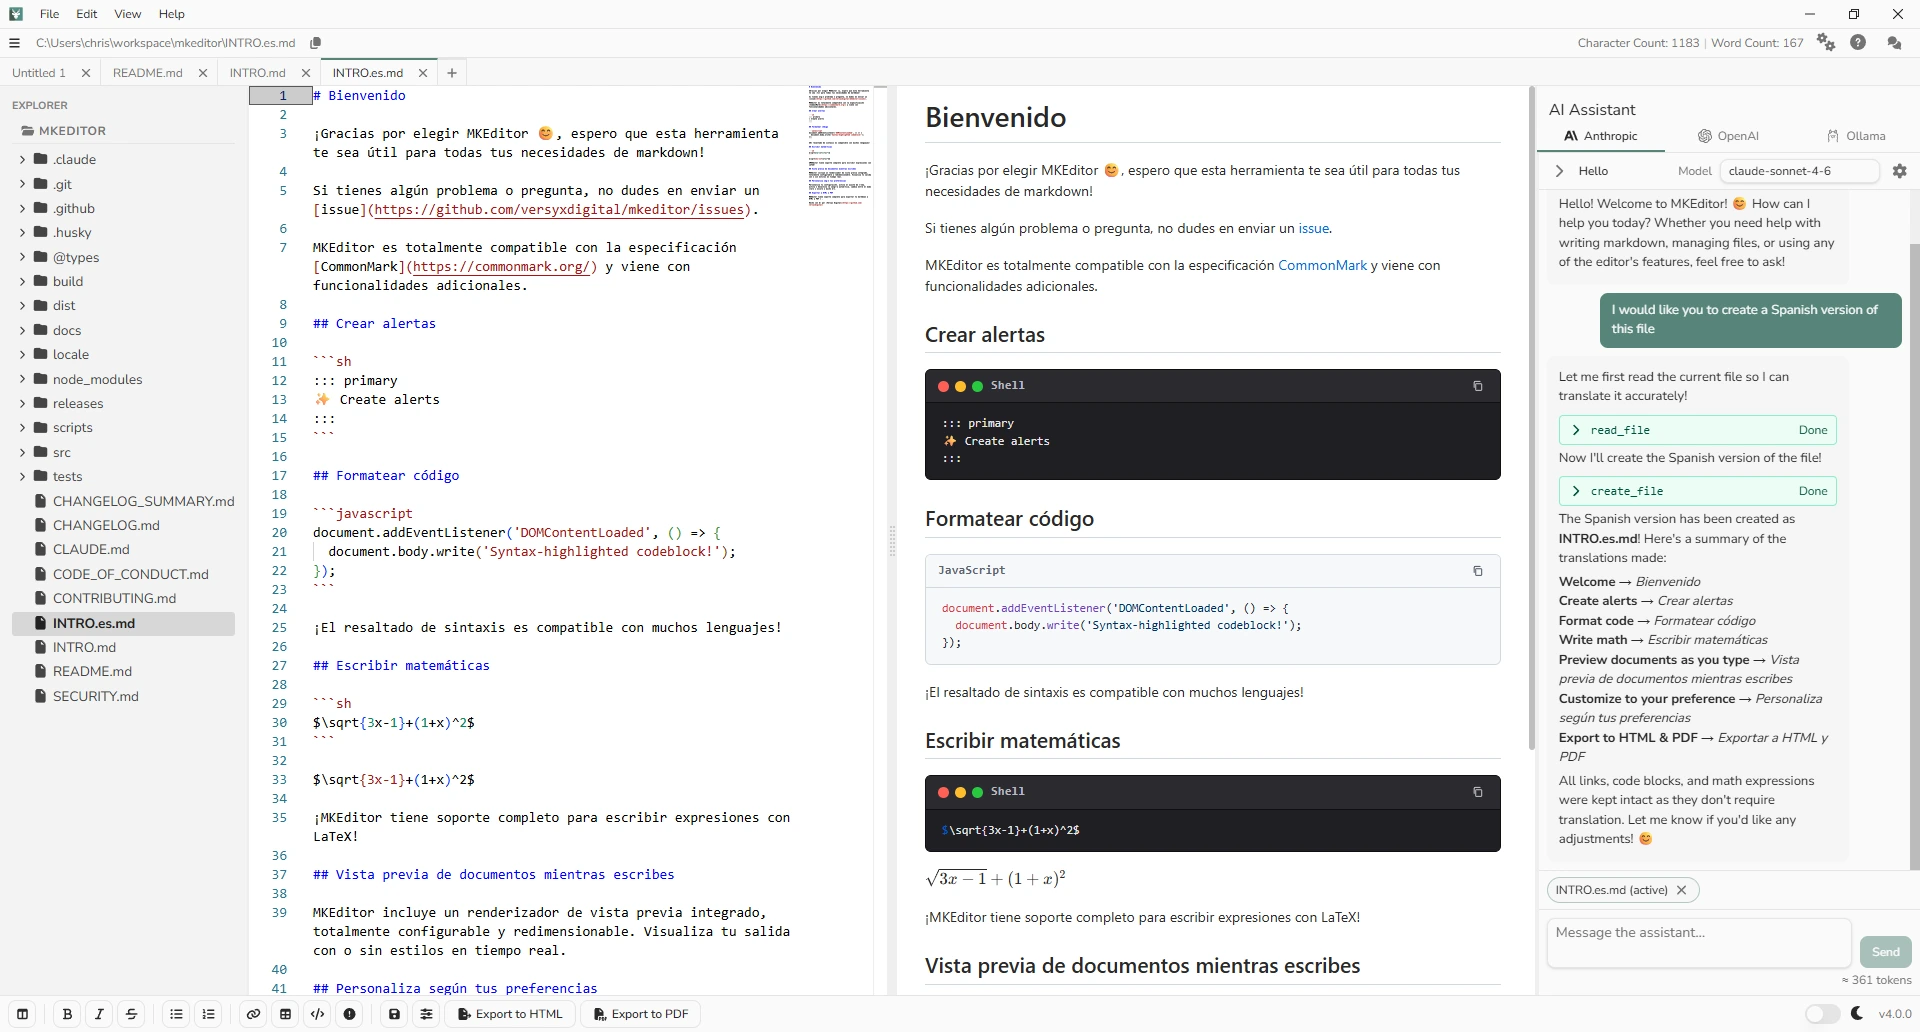
Task: Open the File menu
Action: click(x=49, y=14)
